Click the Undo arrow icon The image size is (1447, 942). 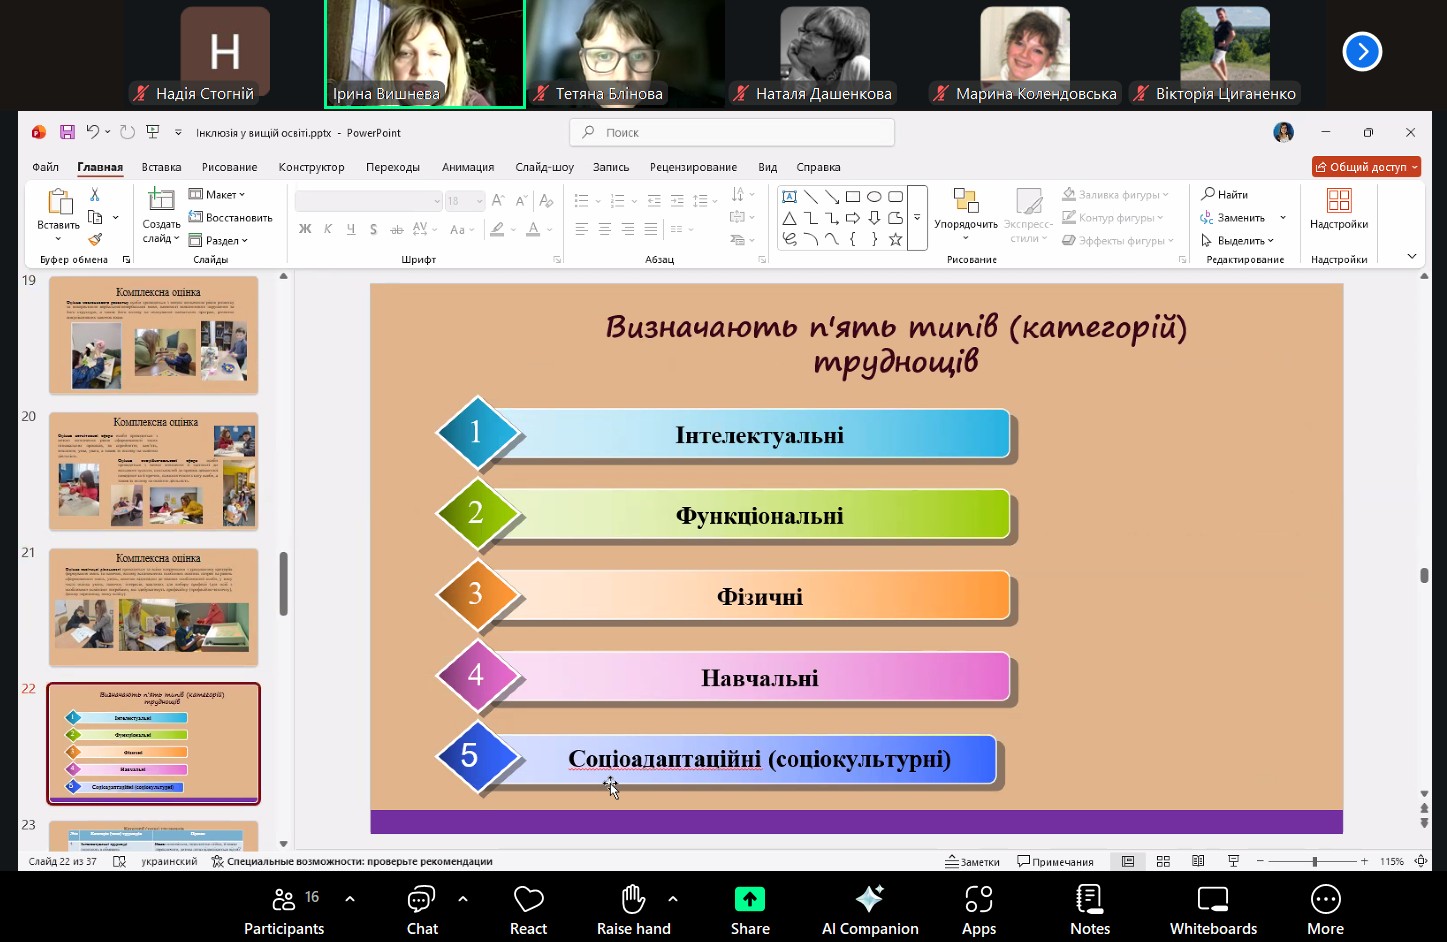(92, 132)
